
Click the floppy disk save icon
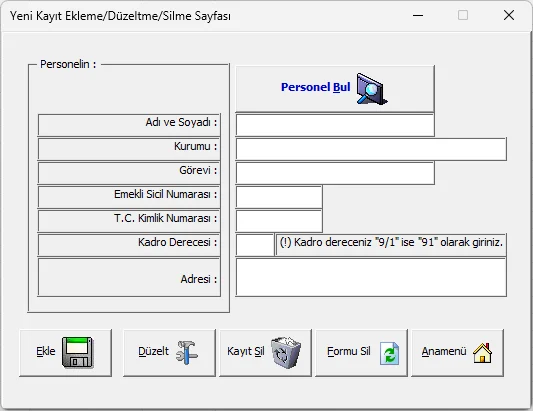pos(78,353)
